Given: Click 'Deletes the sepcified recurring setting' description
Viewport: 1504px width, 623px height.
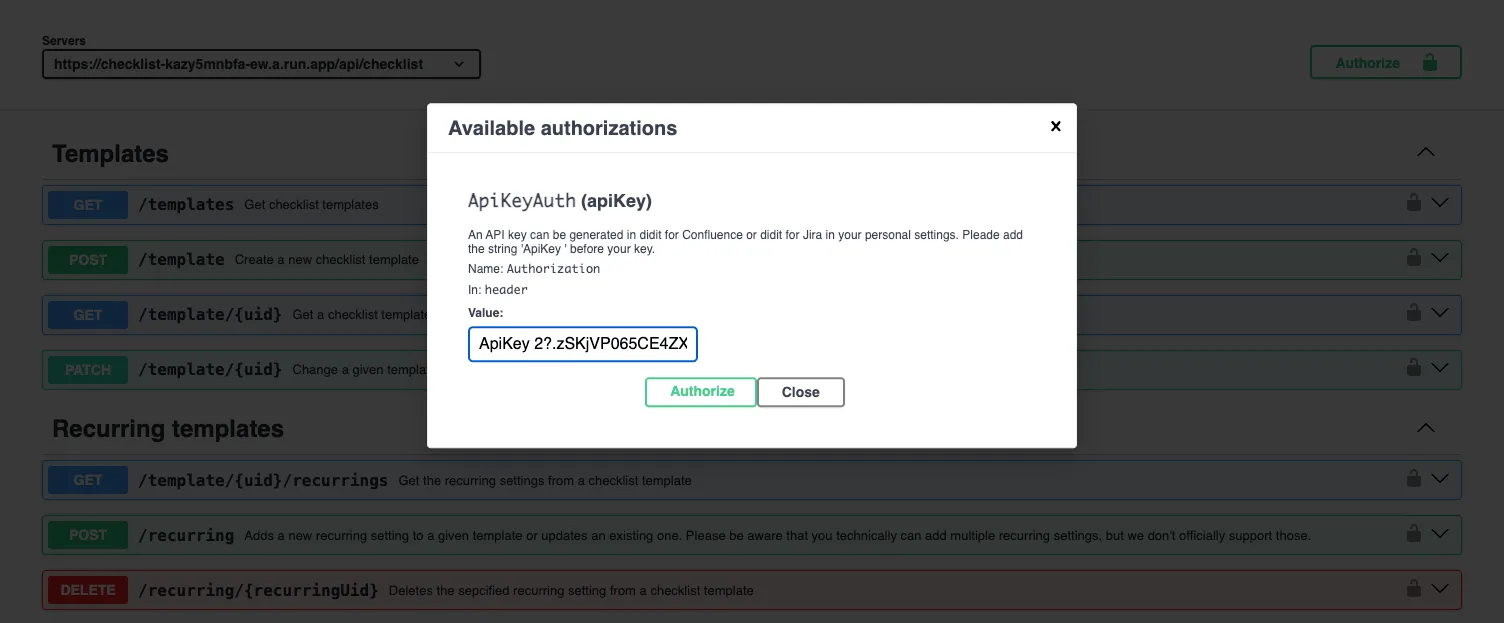Looking at the screenshot, I should click(571, 590).
